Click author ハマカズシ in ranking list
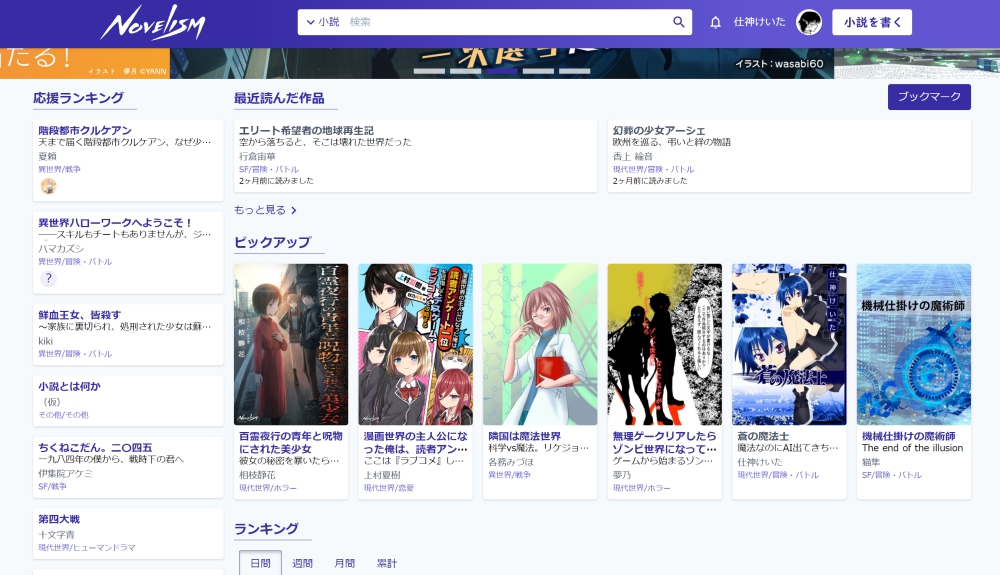1000x575 pixels. 61,249
